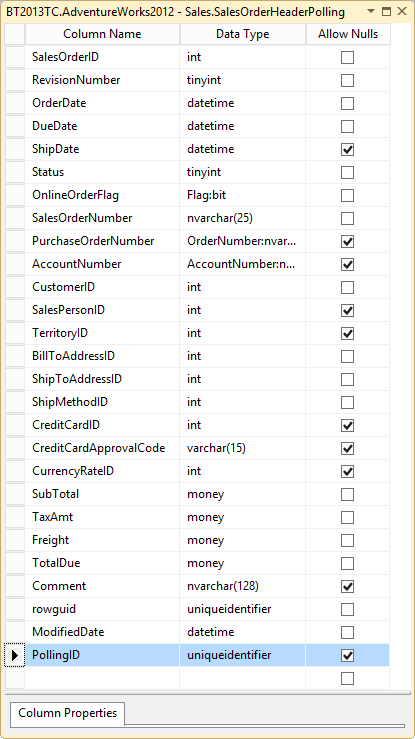Click the PurchaseOrderNumber column name cell
The height and width of the screenshot is (739, 415).
102,241
